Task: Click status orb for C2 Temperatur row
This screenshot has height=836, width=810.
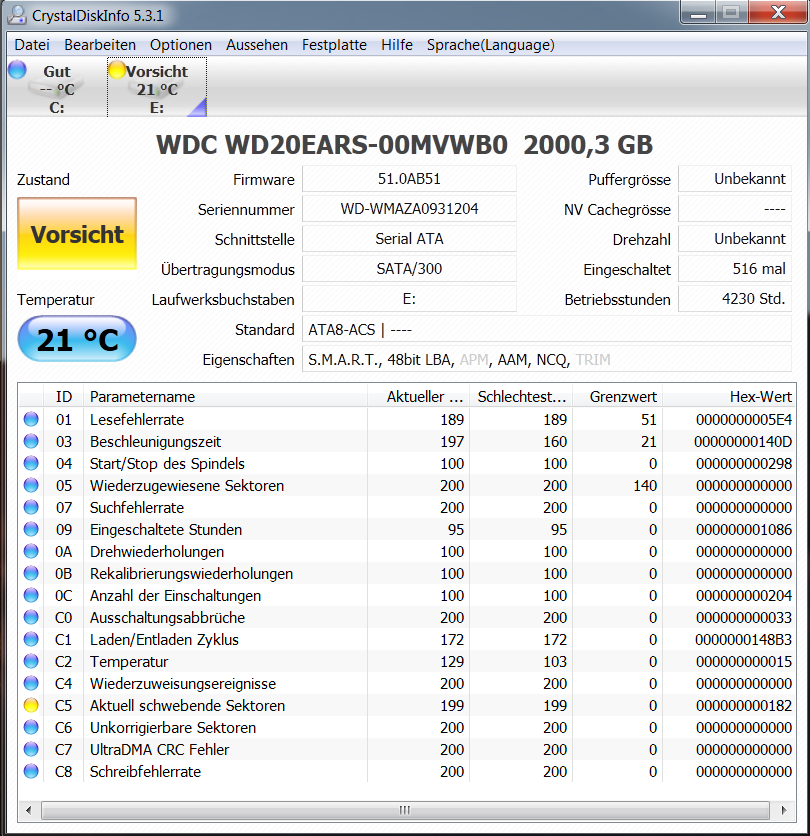Action: click(31, 661)
